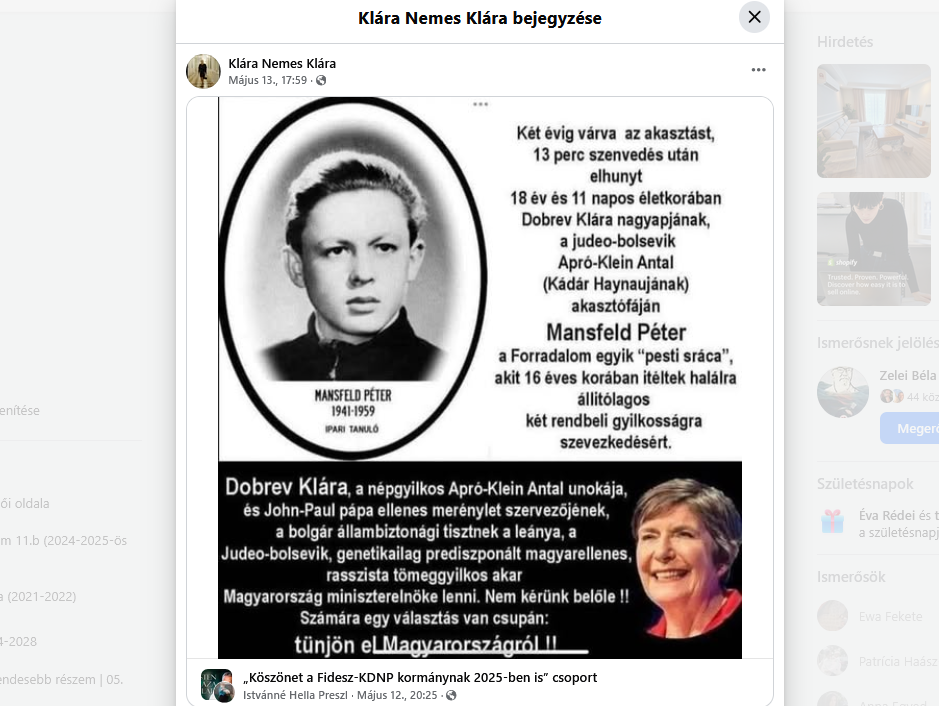Open the Május 12., 20:25 shared post timestamp

click(x=397, y=695)
